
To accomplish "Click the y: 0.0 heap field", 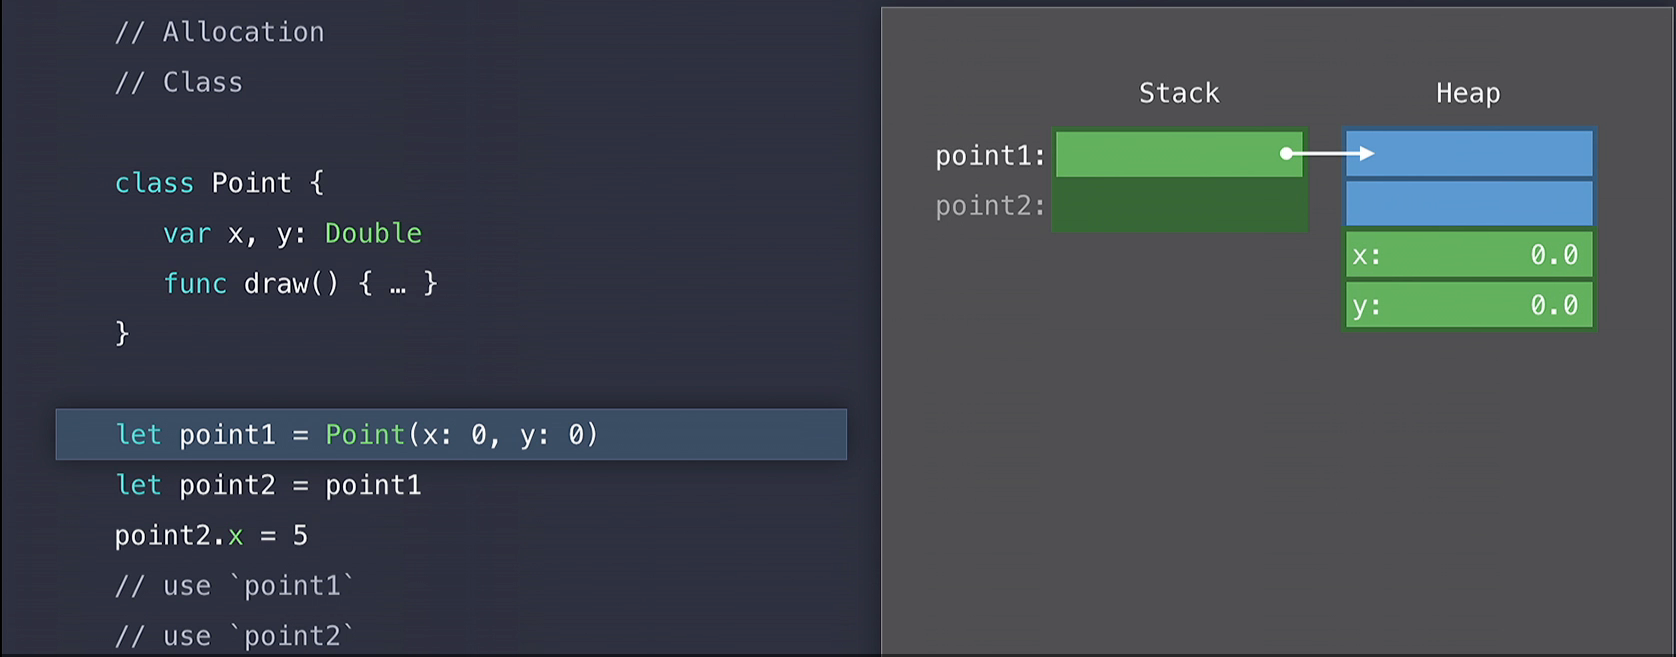I will point(1468,305).
